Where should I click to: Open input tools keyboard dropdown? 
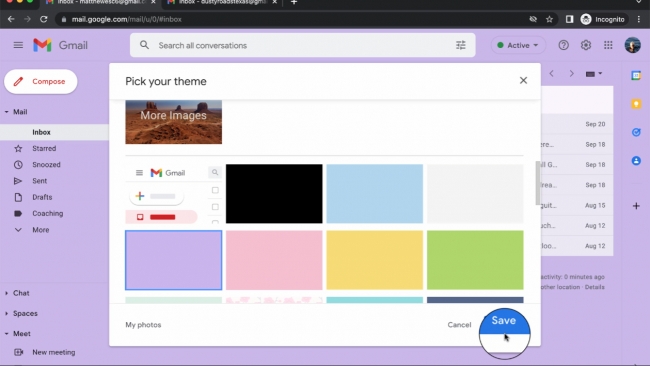pos(594,74)
